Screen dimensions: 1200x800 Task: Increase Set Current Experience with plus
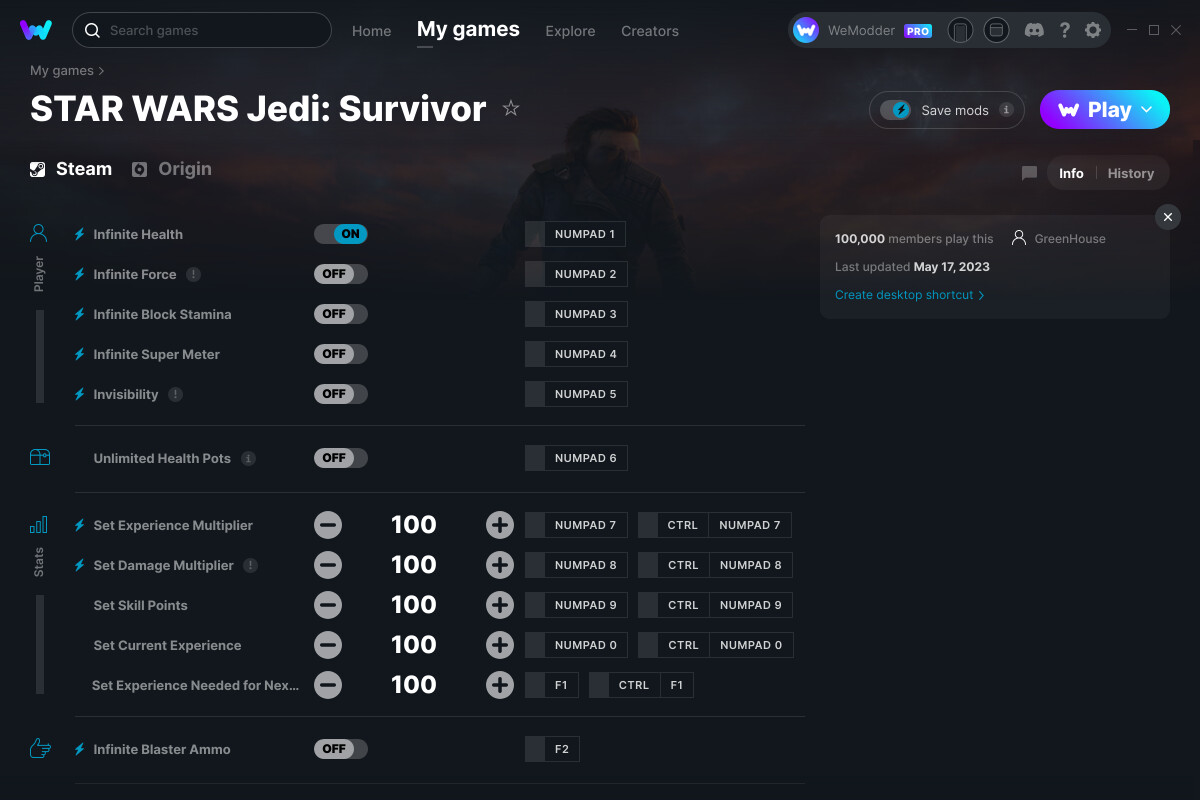[x=500, y=645]
